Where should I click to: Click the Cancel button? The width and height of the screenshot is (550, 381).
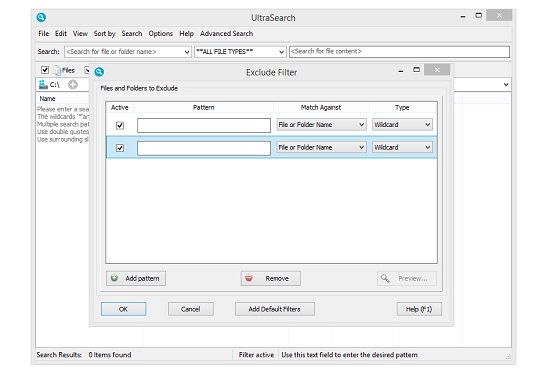(x=190, y=309)
